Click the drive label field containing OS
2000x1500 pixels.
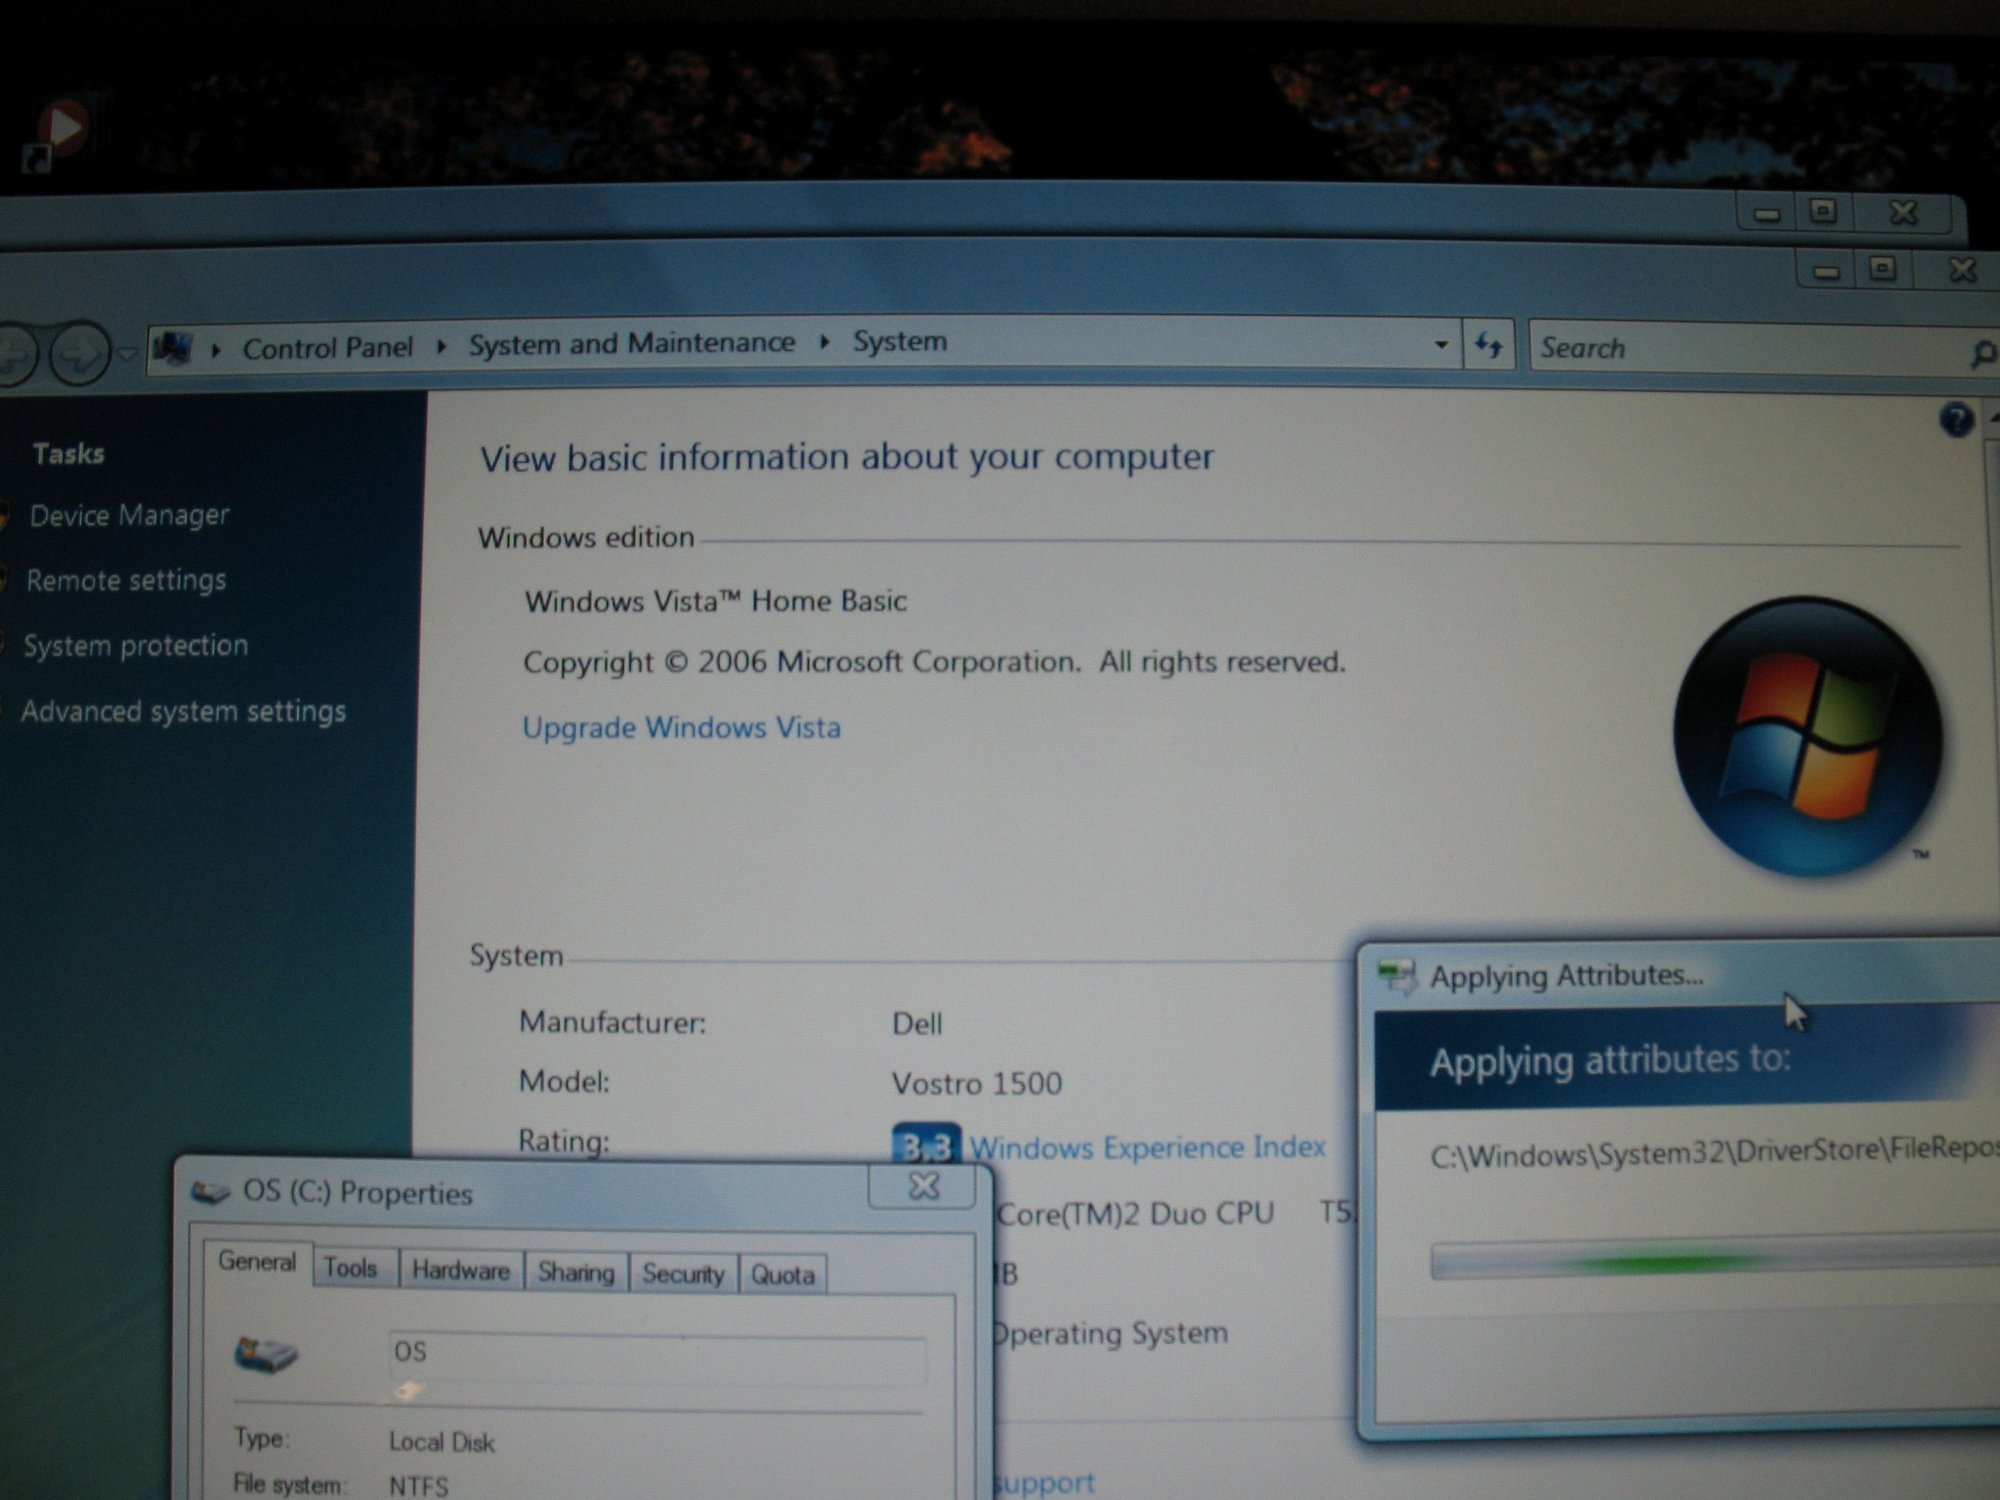coord(657,1360)
